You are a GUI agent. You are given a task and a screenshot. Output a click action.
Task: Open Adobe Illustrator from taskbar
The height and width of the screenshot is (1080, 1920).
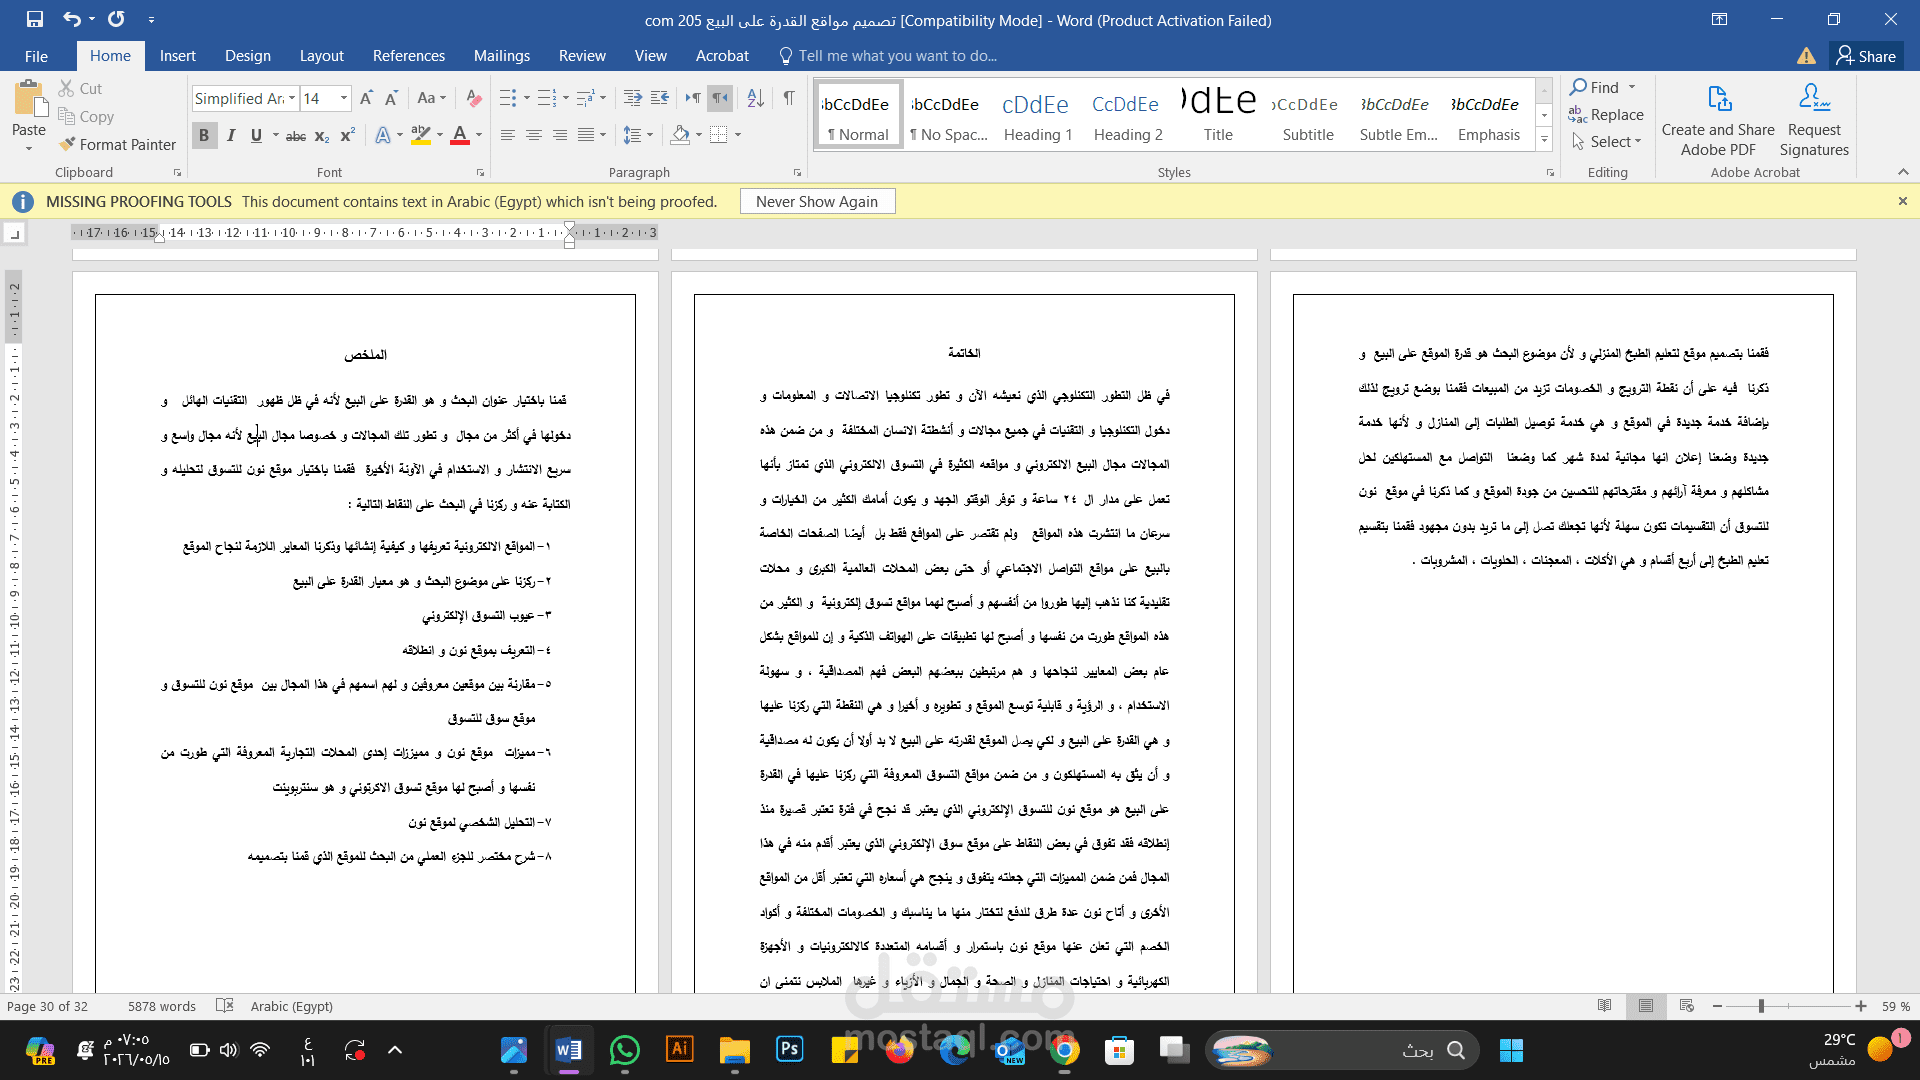tap(679, 1050)
